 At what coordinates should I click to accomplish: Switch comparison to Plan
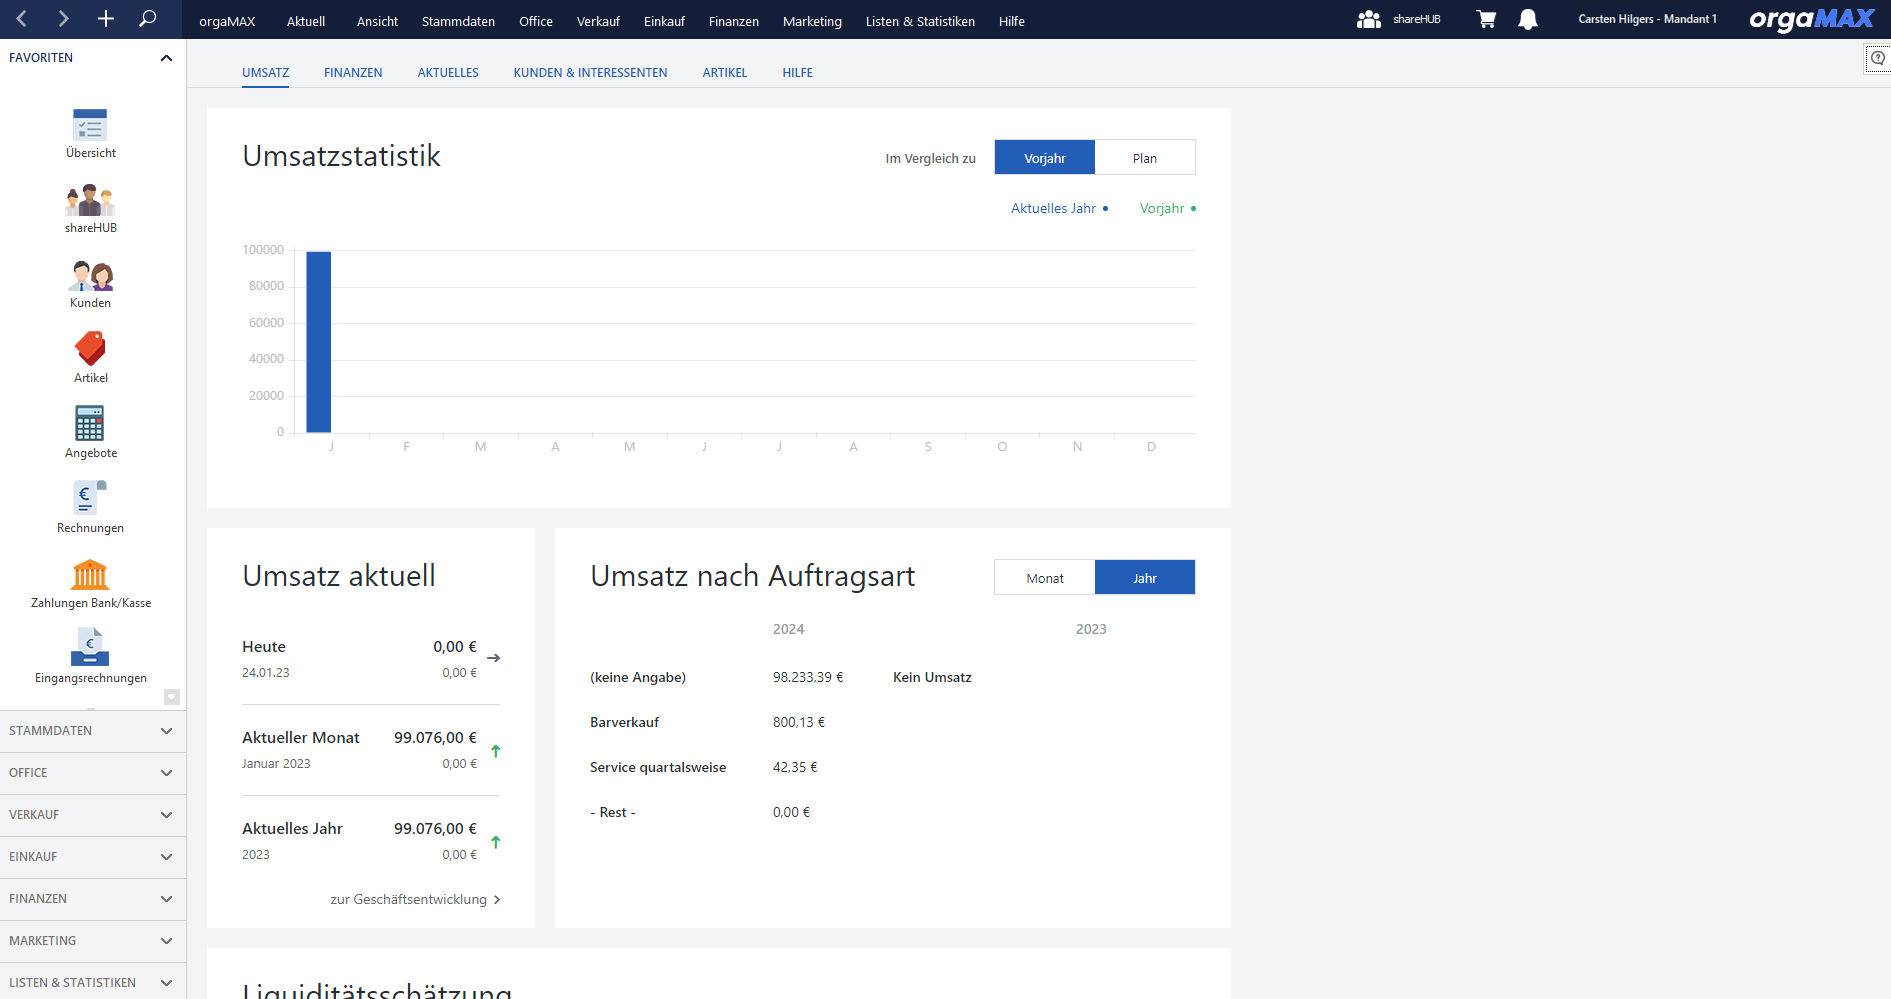click(1144, 158)
